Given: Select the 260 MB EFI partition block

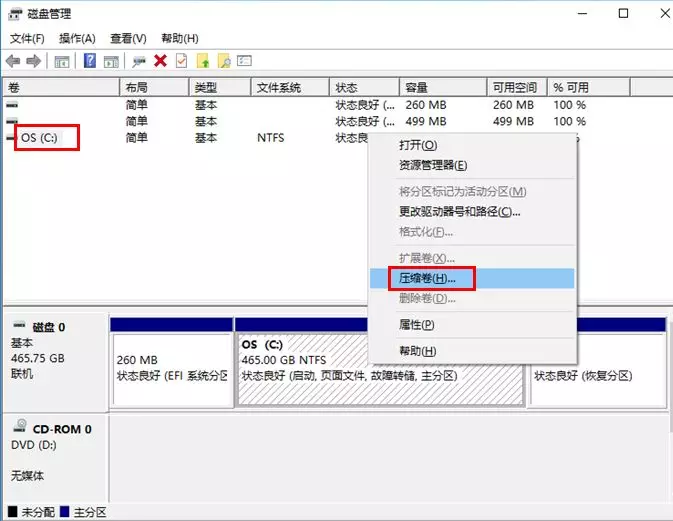Looking at the screenshot, I should coord(172,370).
